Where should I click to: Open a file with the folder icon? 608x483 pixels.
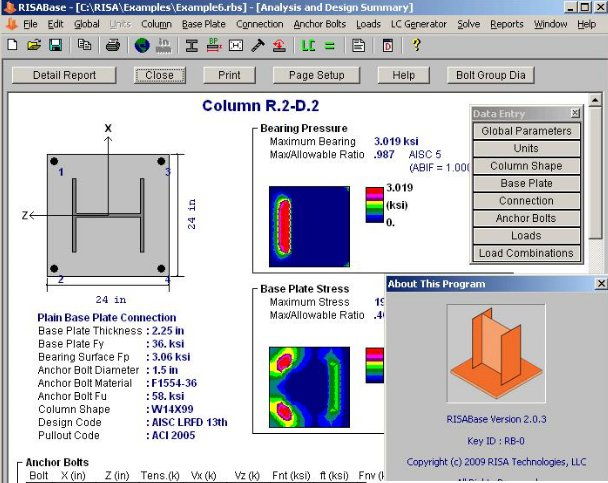coord(34,45)
